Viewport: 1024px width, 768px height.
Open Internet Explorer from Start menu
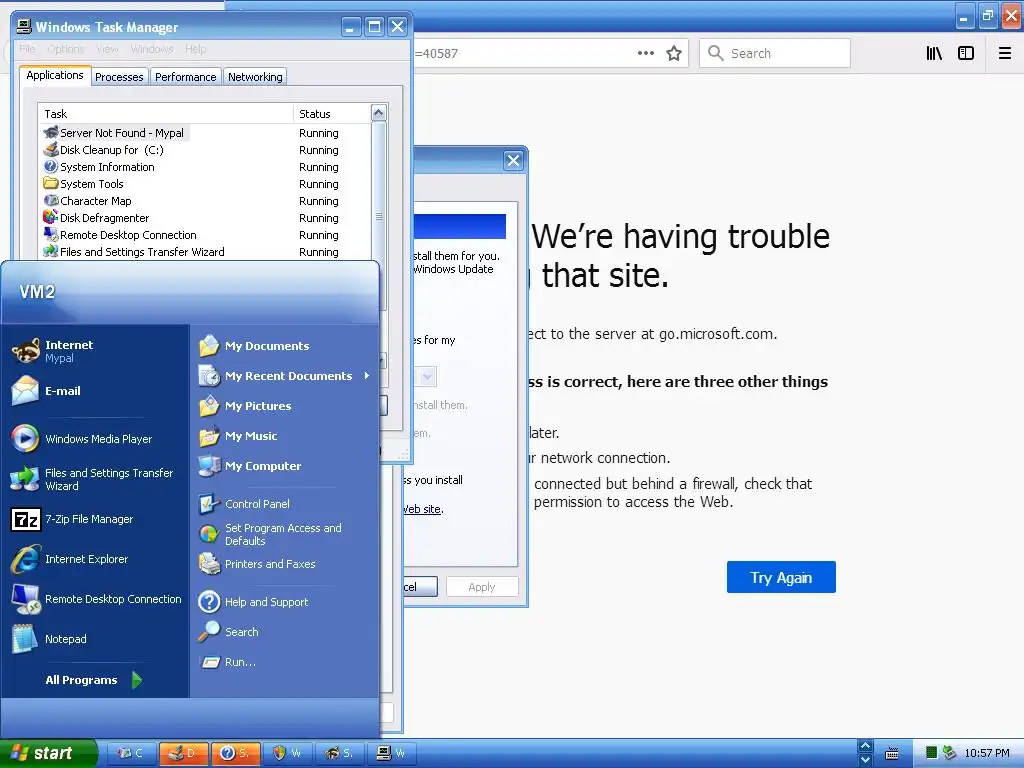pyautogui.click(x=71, y=559)
